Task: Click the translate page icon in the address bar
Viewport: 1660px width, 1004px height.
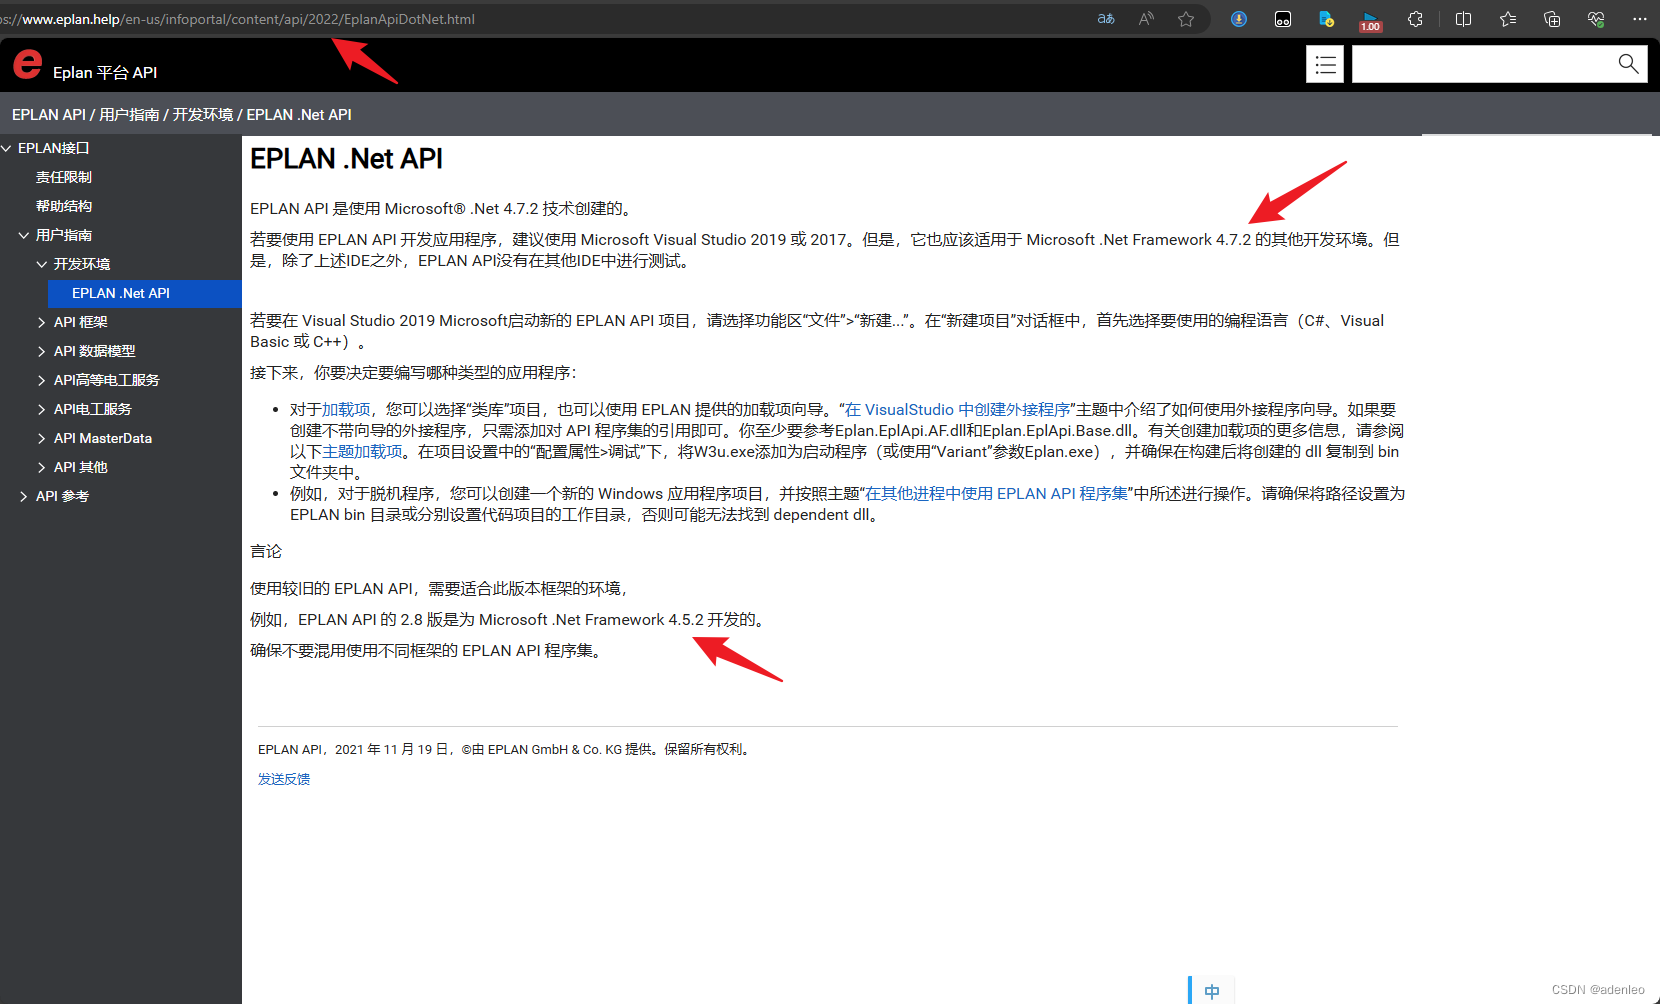Action: pos(1106,19)
